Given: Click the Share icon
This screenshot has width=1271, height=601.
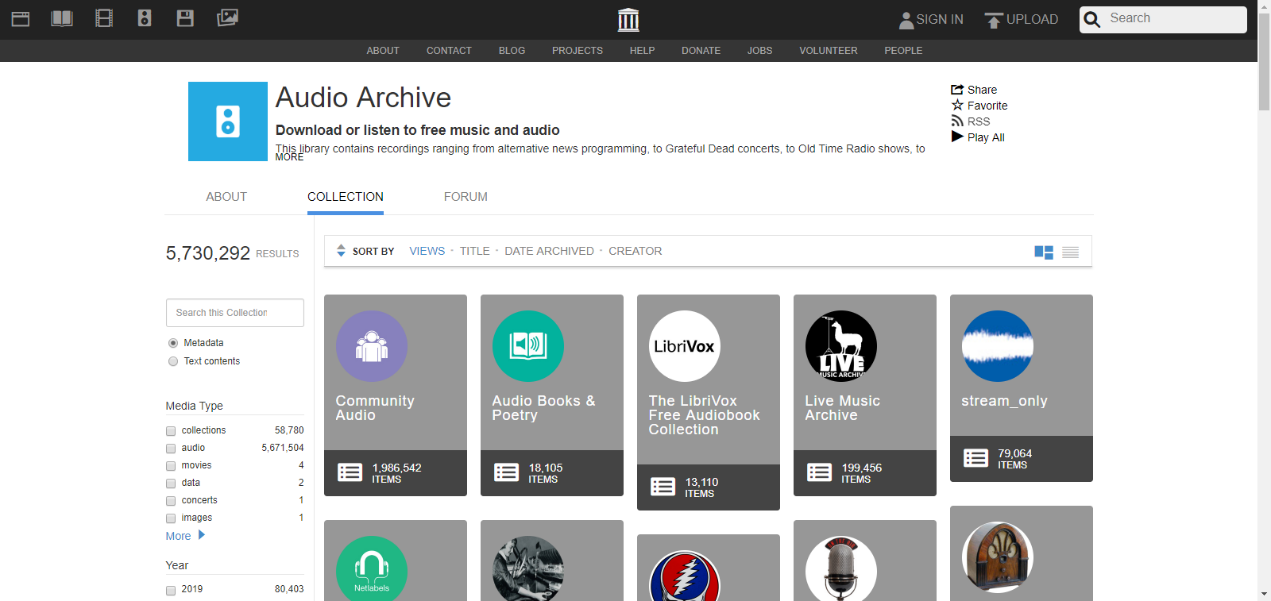Looking at the screenshot, I should pyautogui.click(x=957, y=89).
